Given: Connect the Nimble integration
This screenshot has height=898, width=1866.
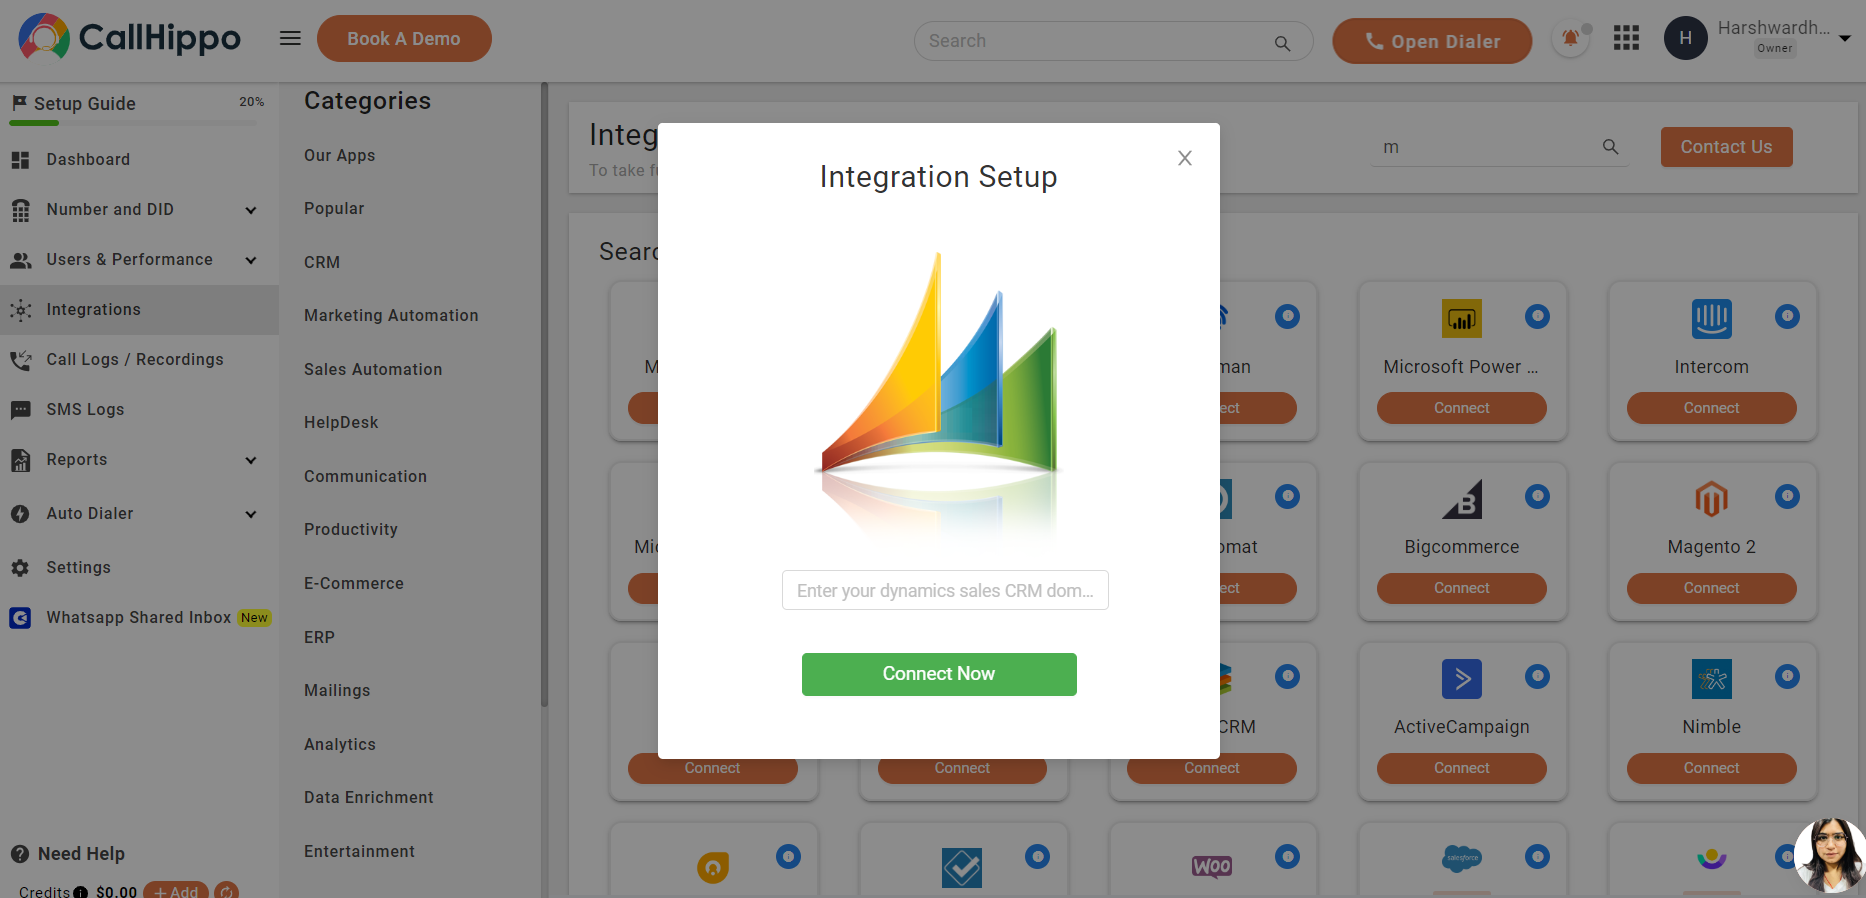Looking at the screenshot, I should tap(1712, 768).
